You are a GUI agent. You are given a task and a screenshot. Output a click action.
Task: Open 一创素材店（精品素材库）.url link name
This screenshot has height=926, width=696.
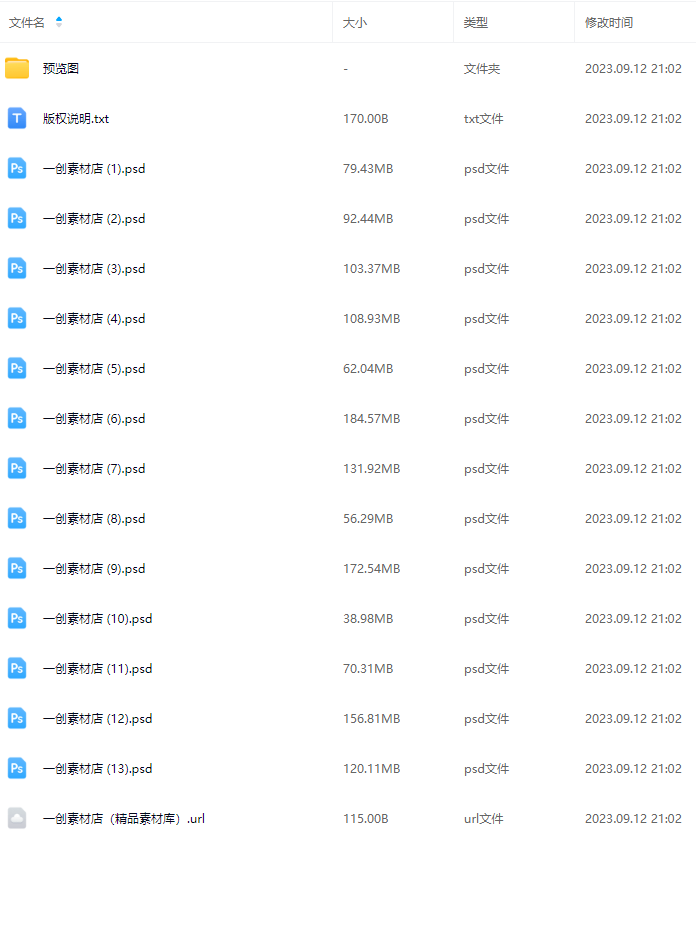pos(124,819)
